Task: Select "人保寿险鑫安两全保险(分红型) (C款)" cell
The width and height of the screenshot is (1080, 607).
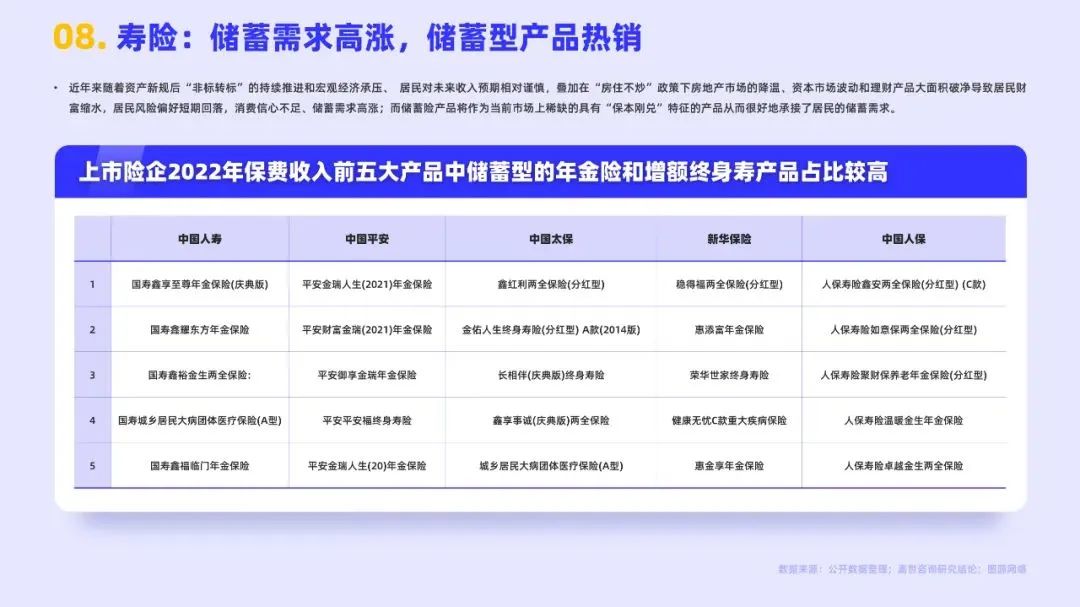Action: point(904,284)
